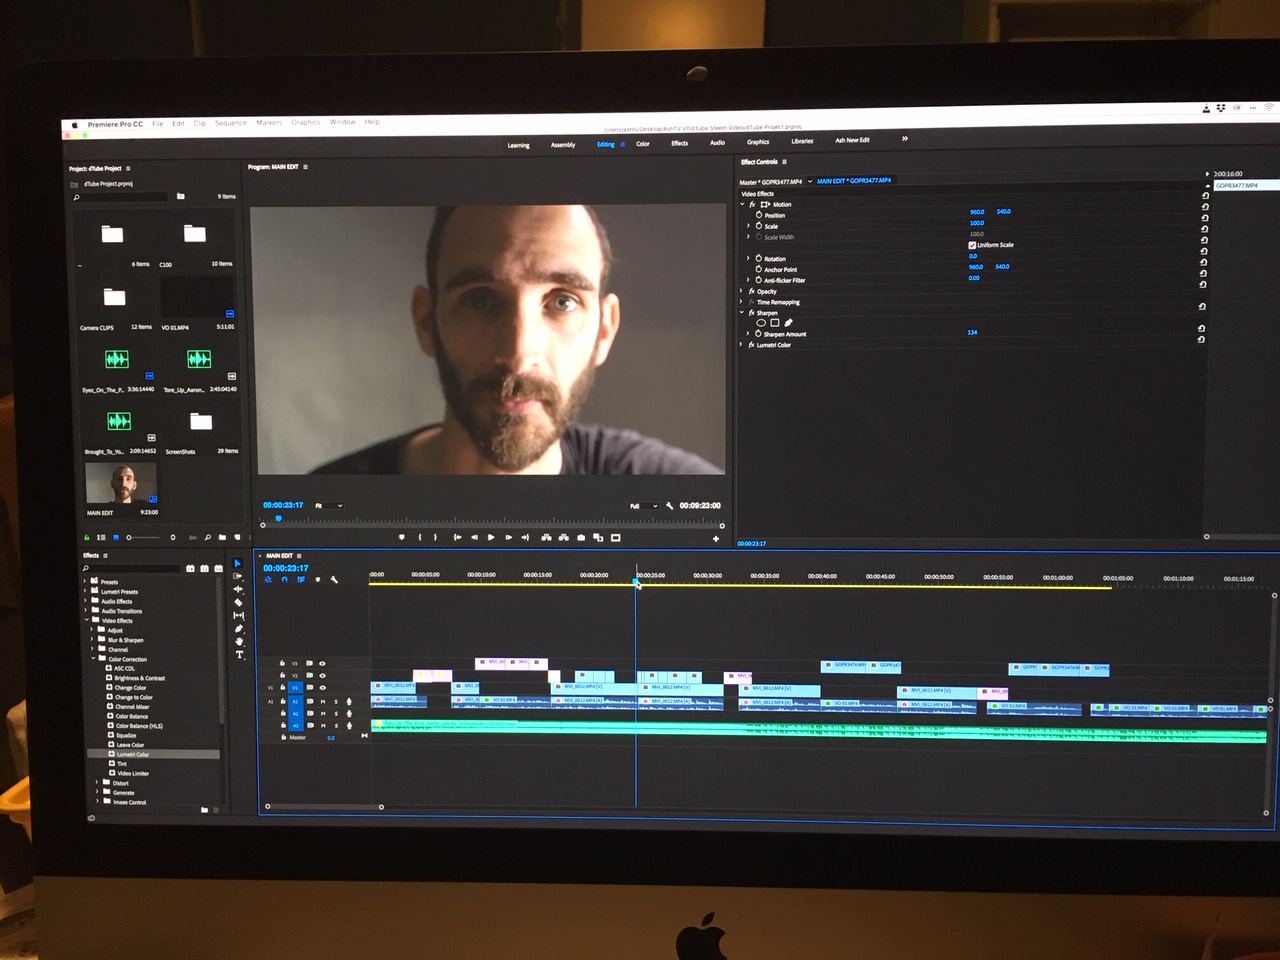Select the Razor tool in the tools panel

(238, 602)
